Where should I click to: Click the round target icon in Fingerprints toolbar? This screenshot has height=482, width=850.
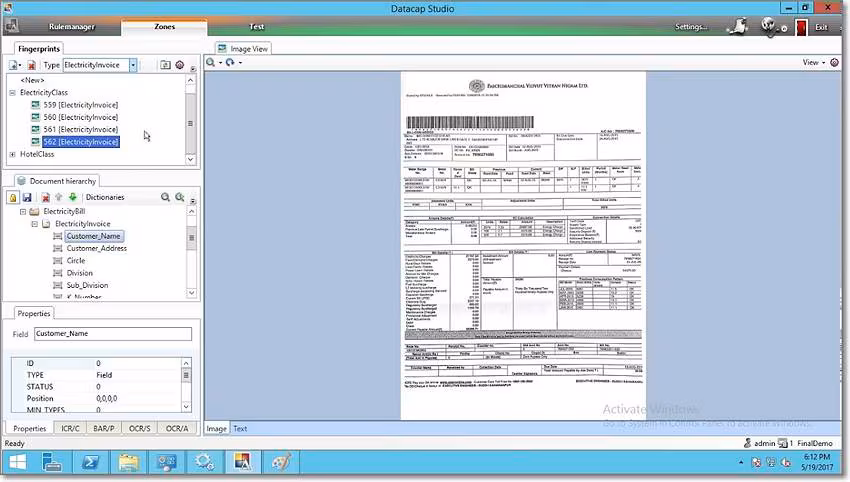pyautogui.click(x=180, y=65)
